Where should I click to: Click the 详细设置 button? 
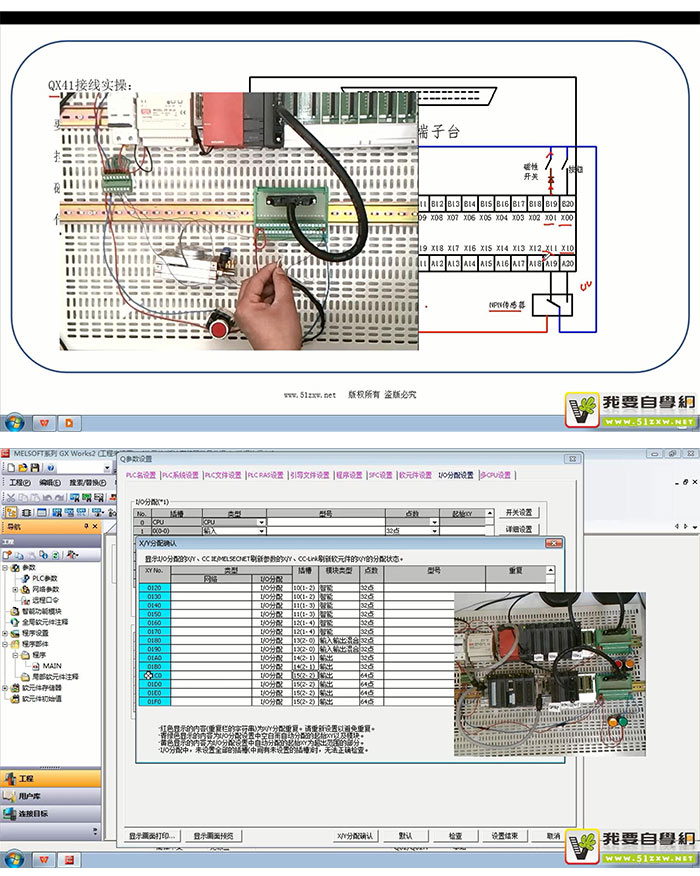(518, 529)
